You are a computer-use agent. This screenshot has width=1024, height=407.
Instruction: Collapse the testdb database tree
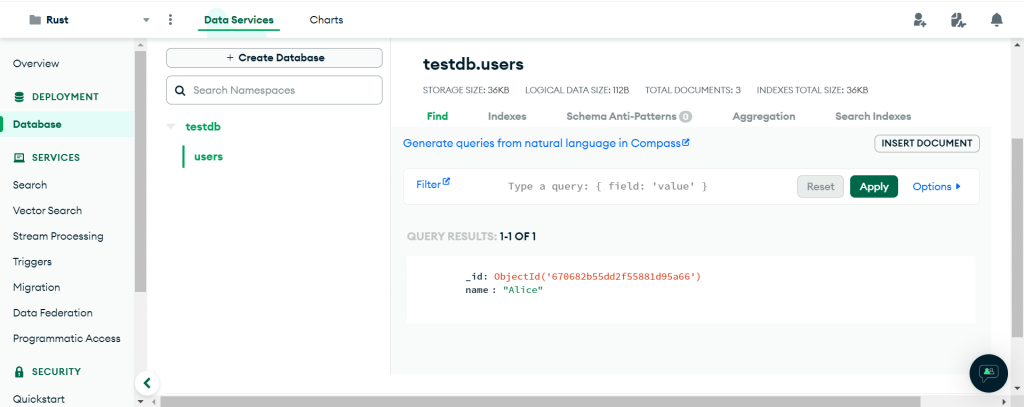[171, 127]
